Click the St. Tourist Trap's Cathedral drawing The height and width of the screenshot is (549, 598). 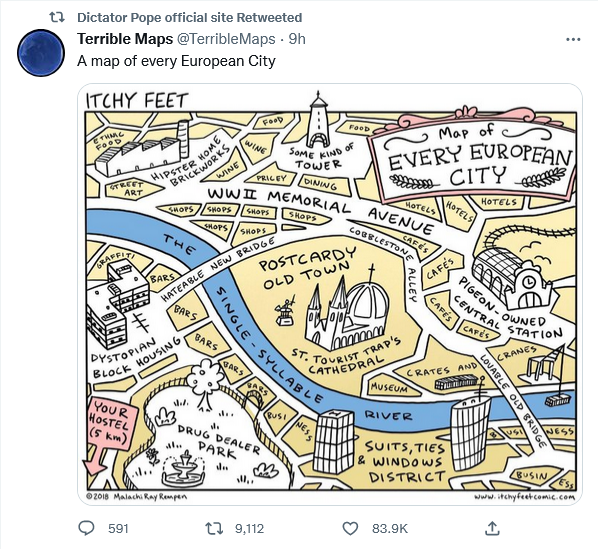coord(345,311)
